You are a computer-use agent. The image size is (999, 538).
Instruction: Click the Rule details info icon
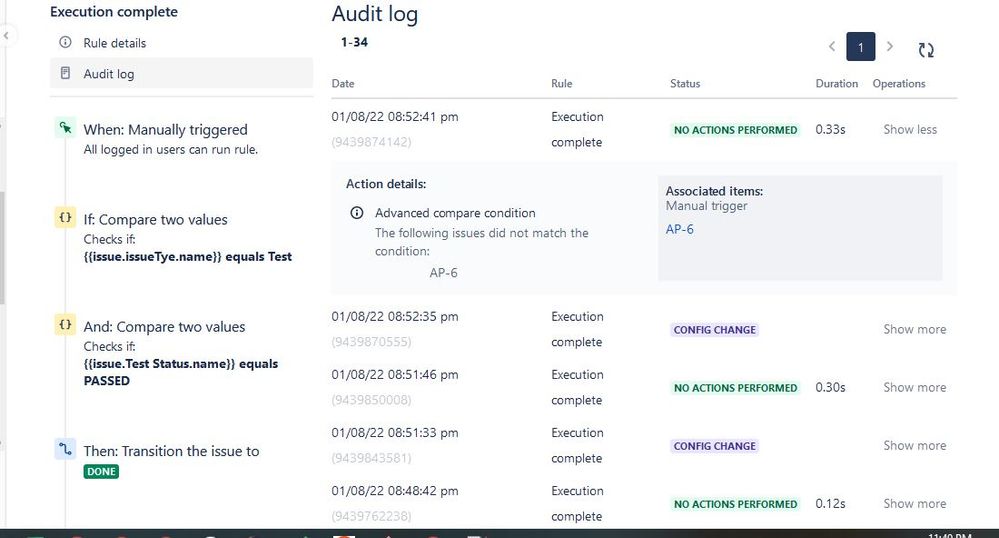pyautogui.click(x=65, y=43)
